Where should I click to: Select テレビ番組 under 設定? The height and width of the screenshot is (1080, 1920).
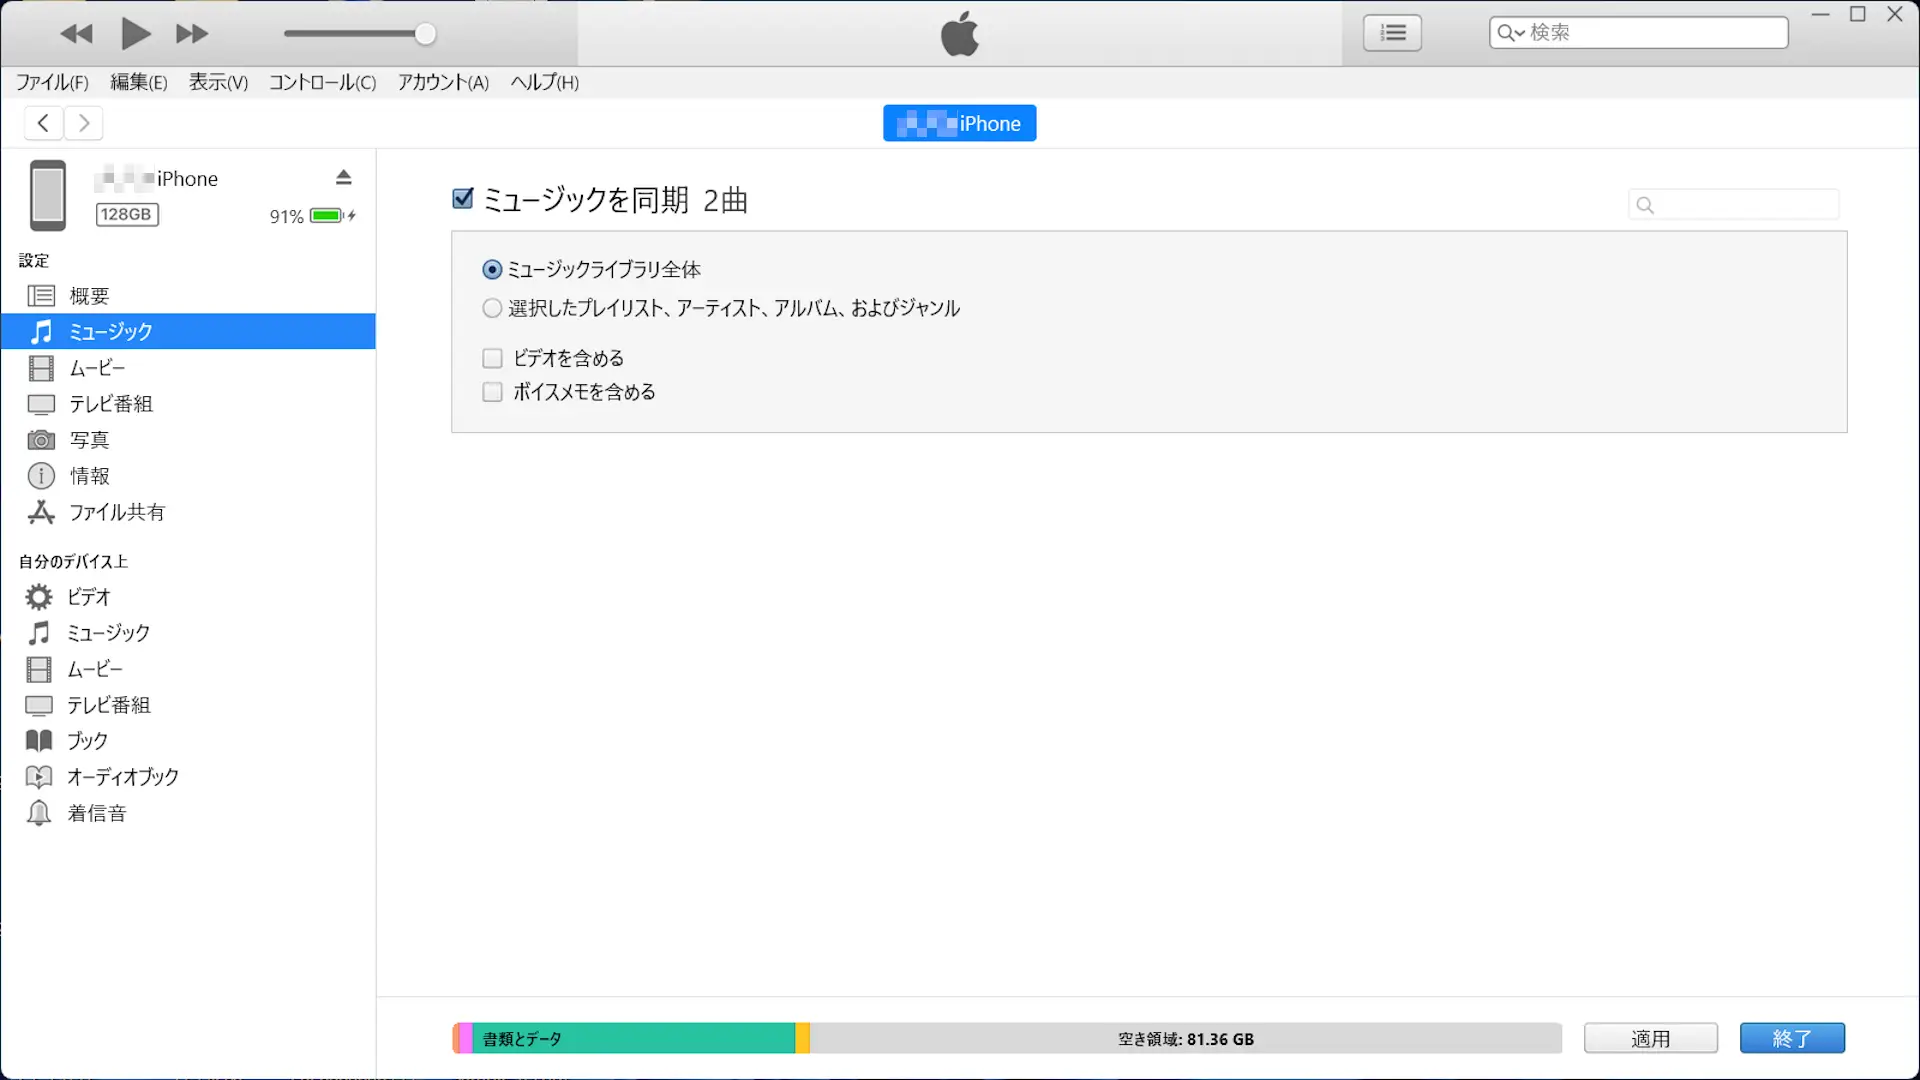188,404
